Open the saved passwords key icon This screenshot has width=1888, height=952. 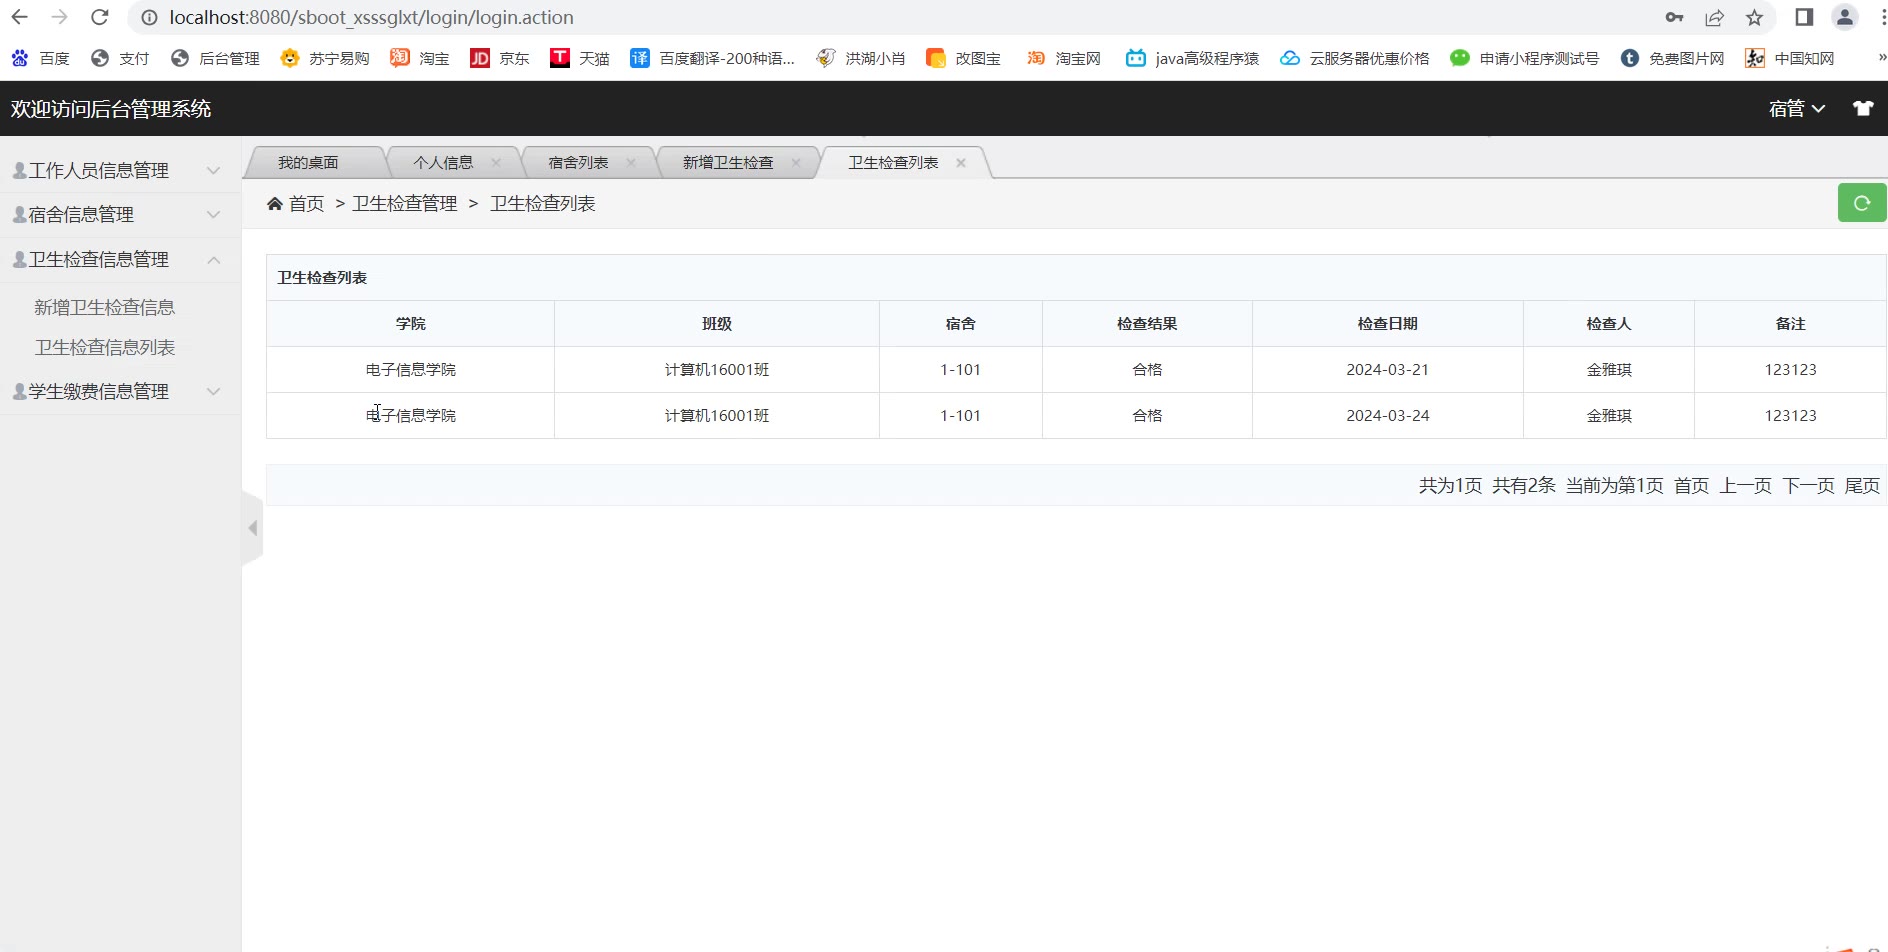pos(1674,17)
